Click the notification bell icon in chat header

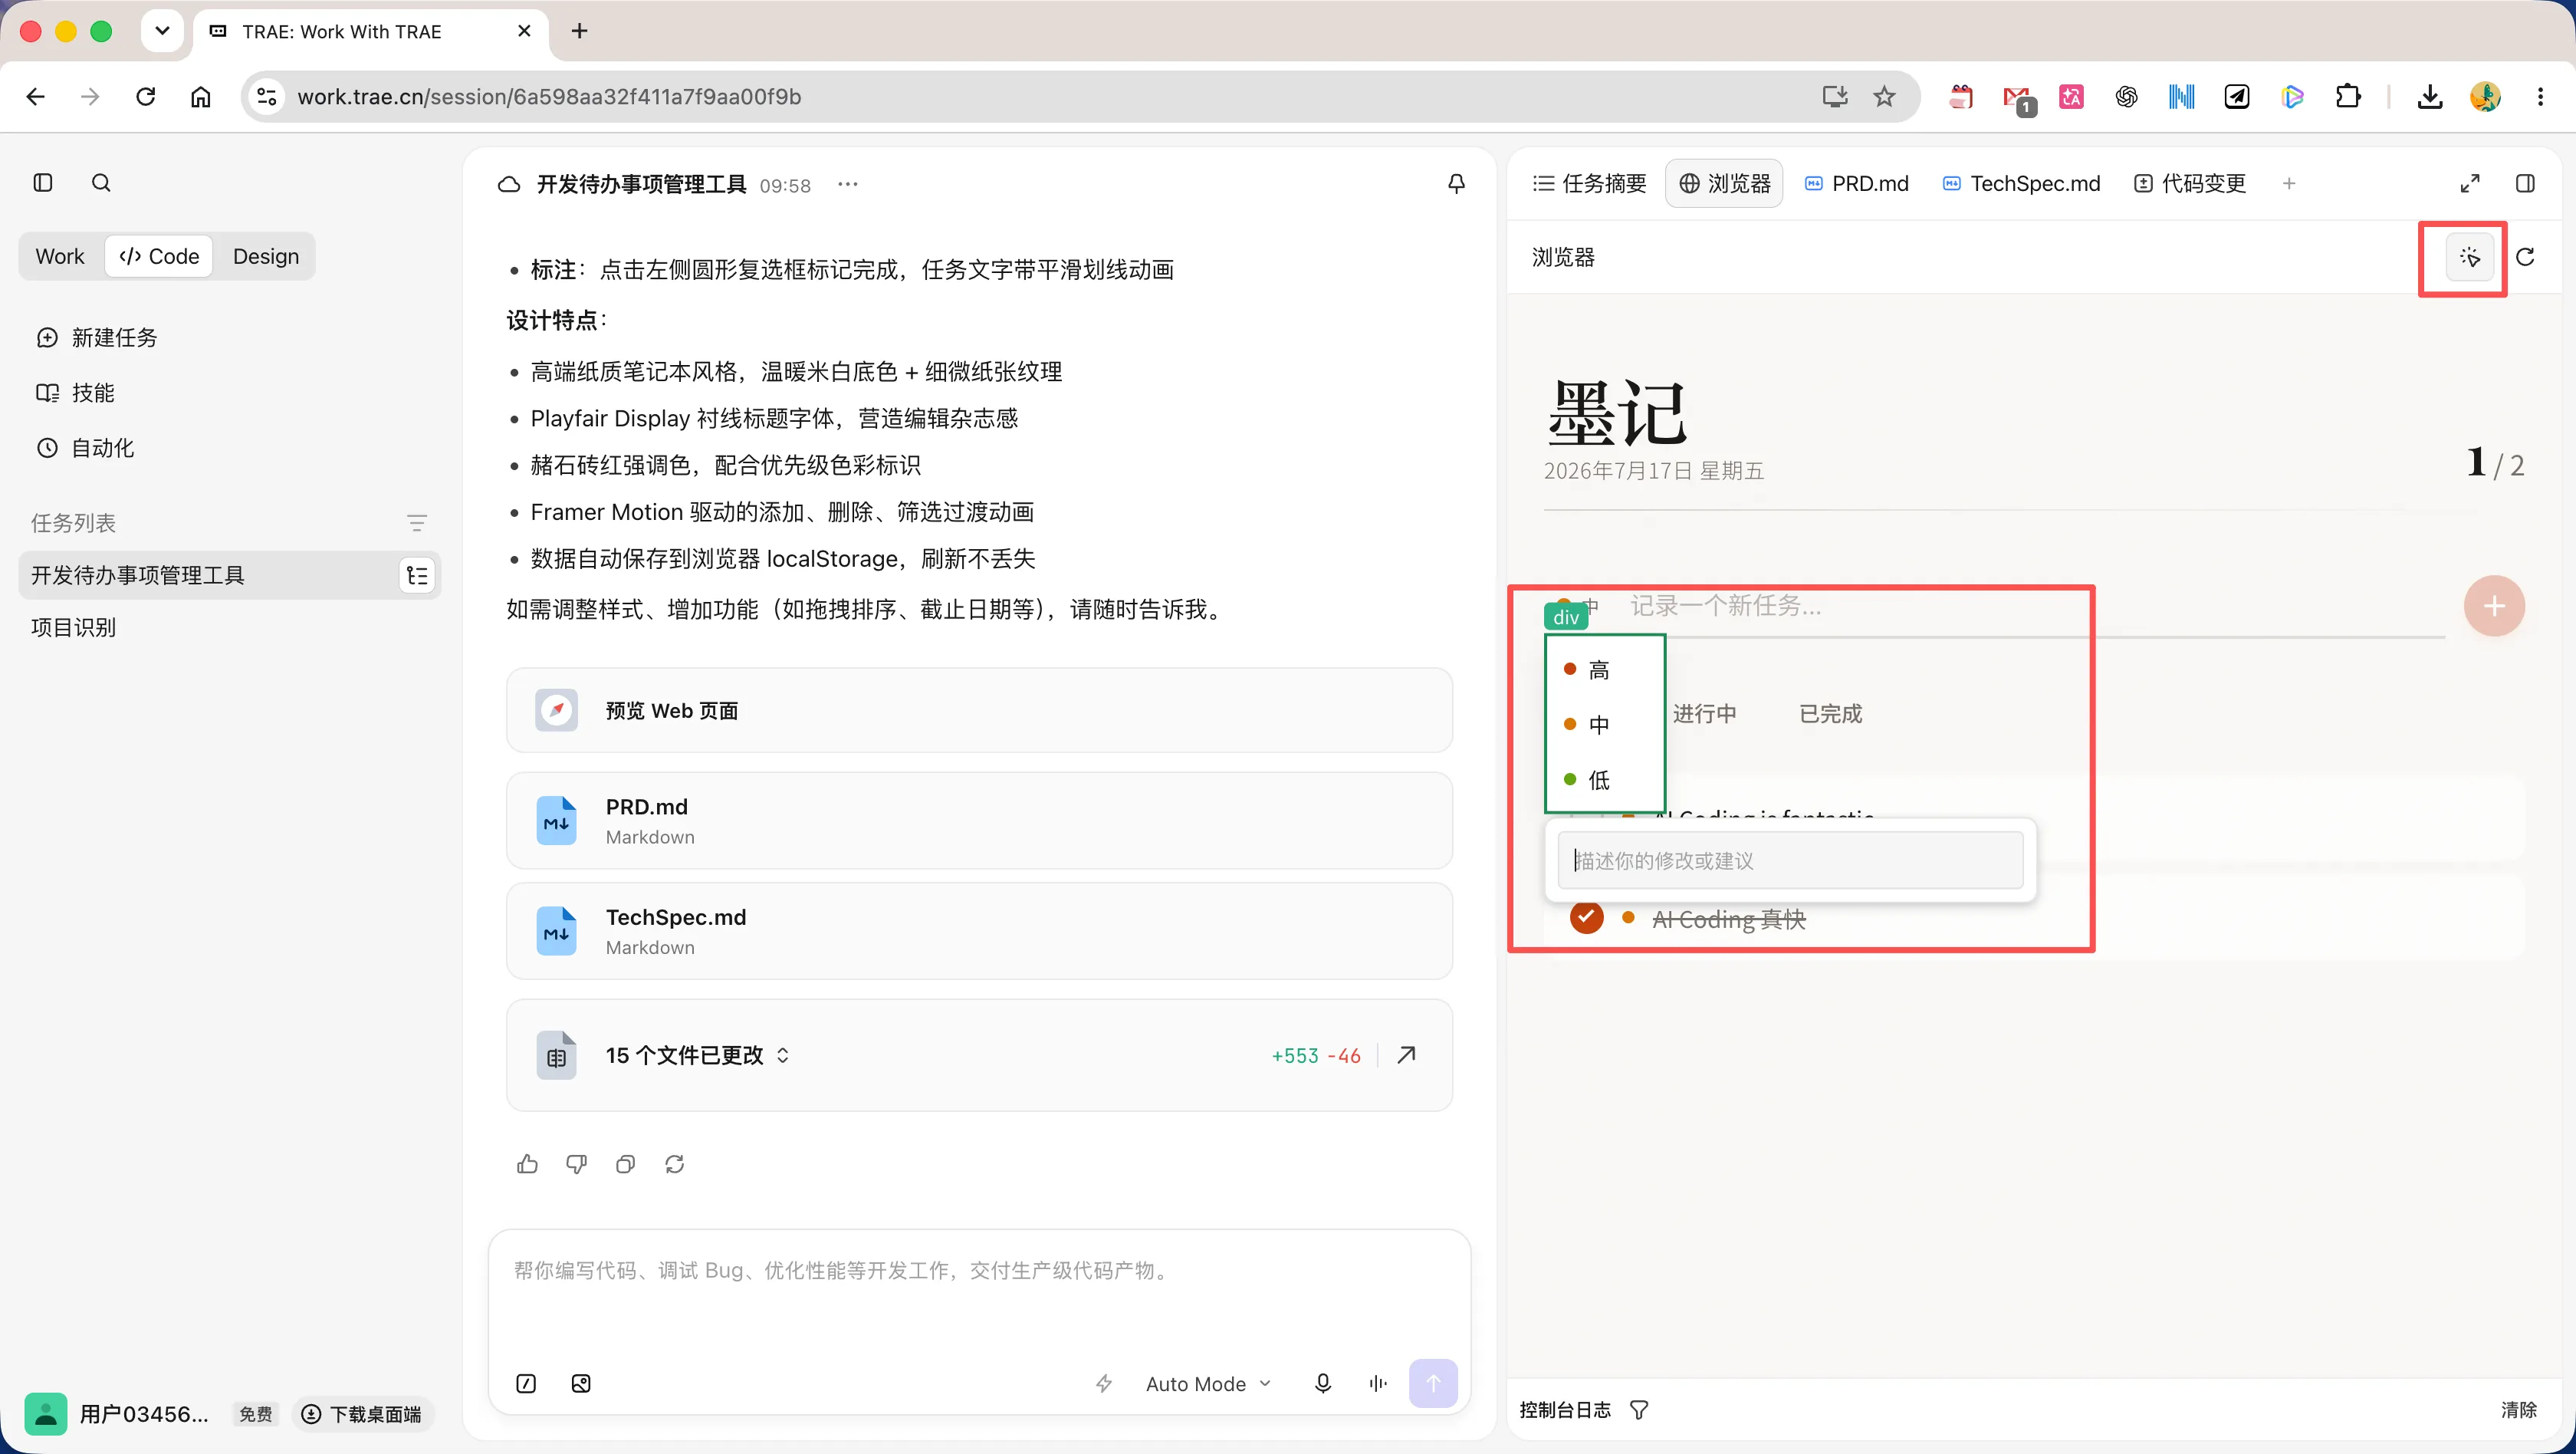(x=1456, y=184)
